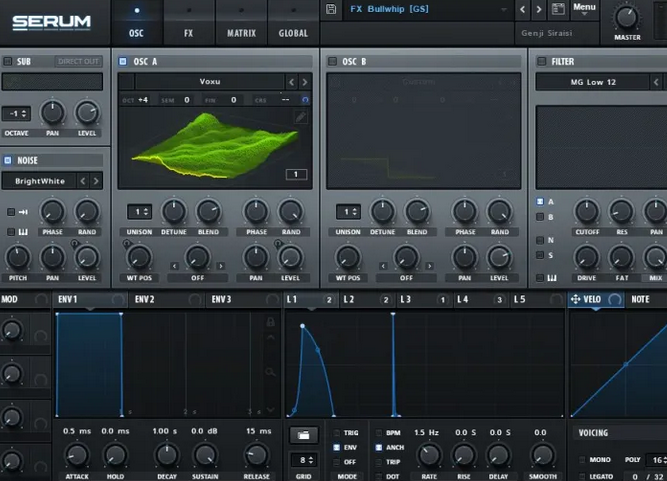This screenshot has width=667, height=481.
Task: Enable OSC B
Action: pos(332,61)
